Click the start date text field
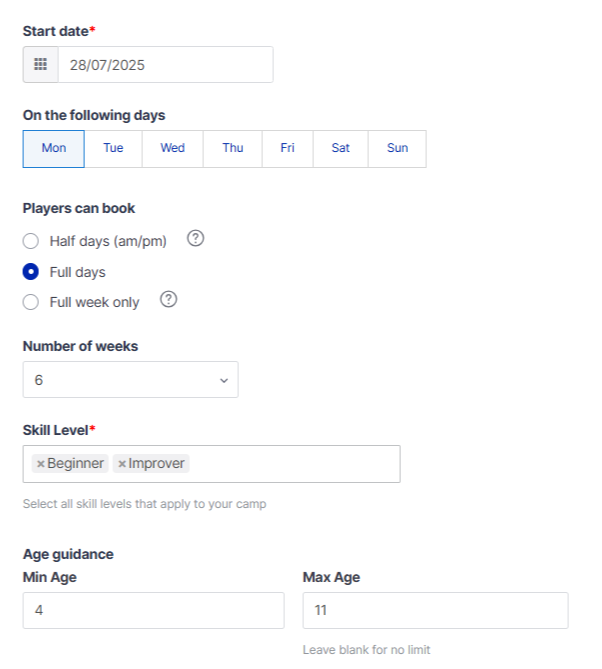 (166, 64)
